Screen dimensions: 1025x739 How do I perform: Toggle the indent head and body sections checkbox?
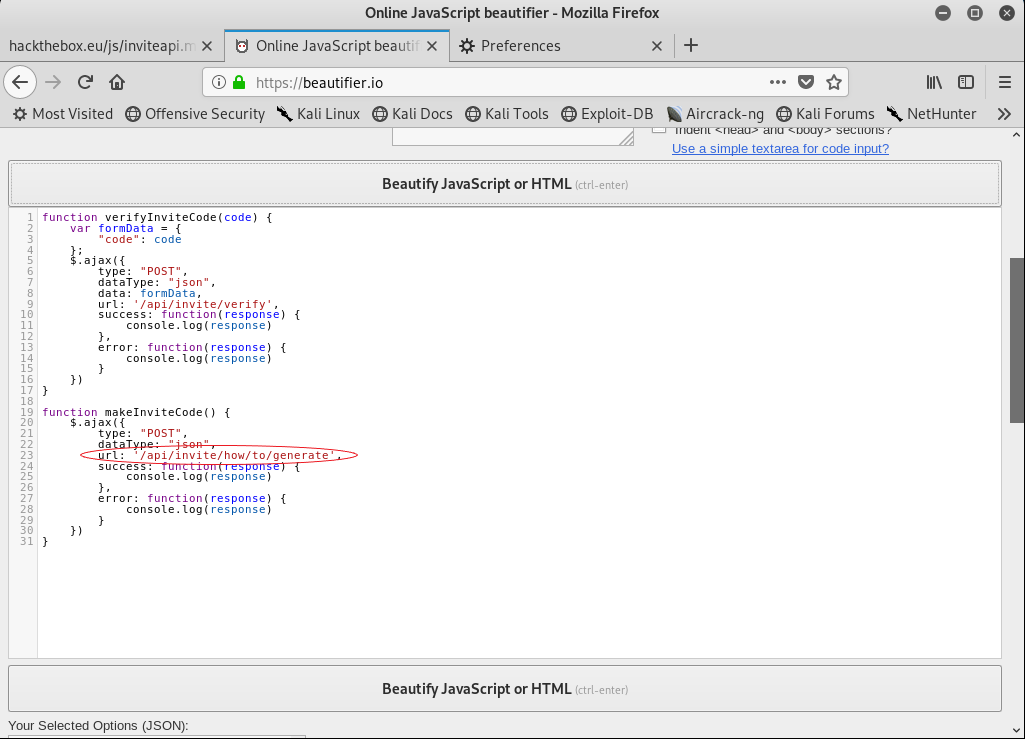tap(659, 130)
